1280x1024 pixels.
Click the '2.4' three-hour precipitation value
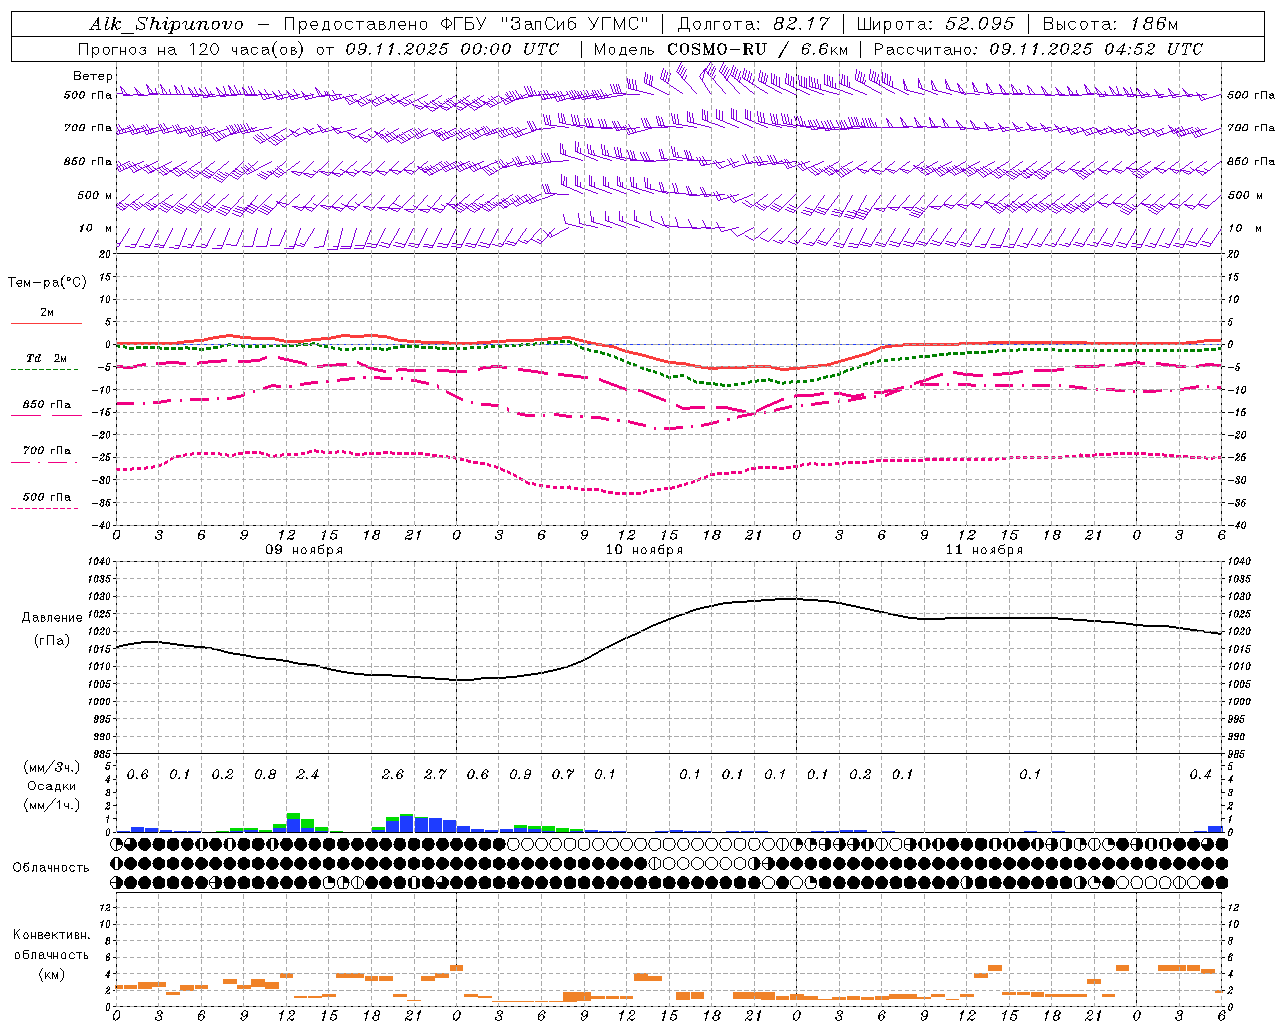(307, 775)
